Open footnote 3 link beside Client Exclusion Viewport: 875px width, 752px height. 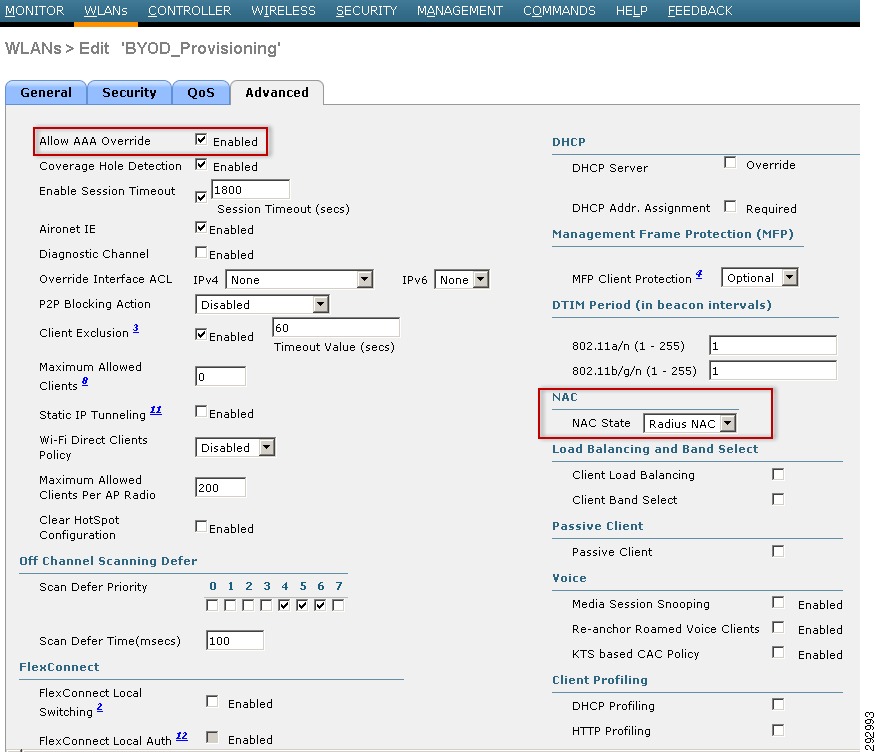click(136, 329)
